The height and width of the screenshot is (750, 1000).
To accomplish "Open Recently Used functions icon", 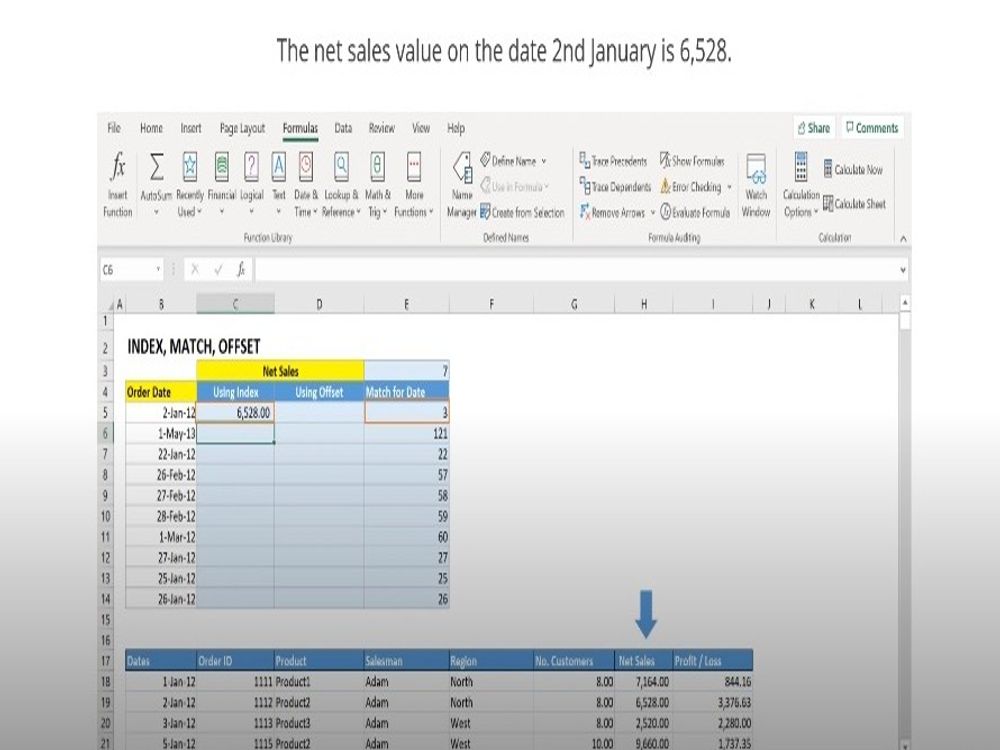I will coord(190,166).
